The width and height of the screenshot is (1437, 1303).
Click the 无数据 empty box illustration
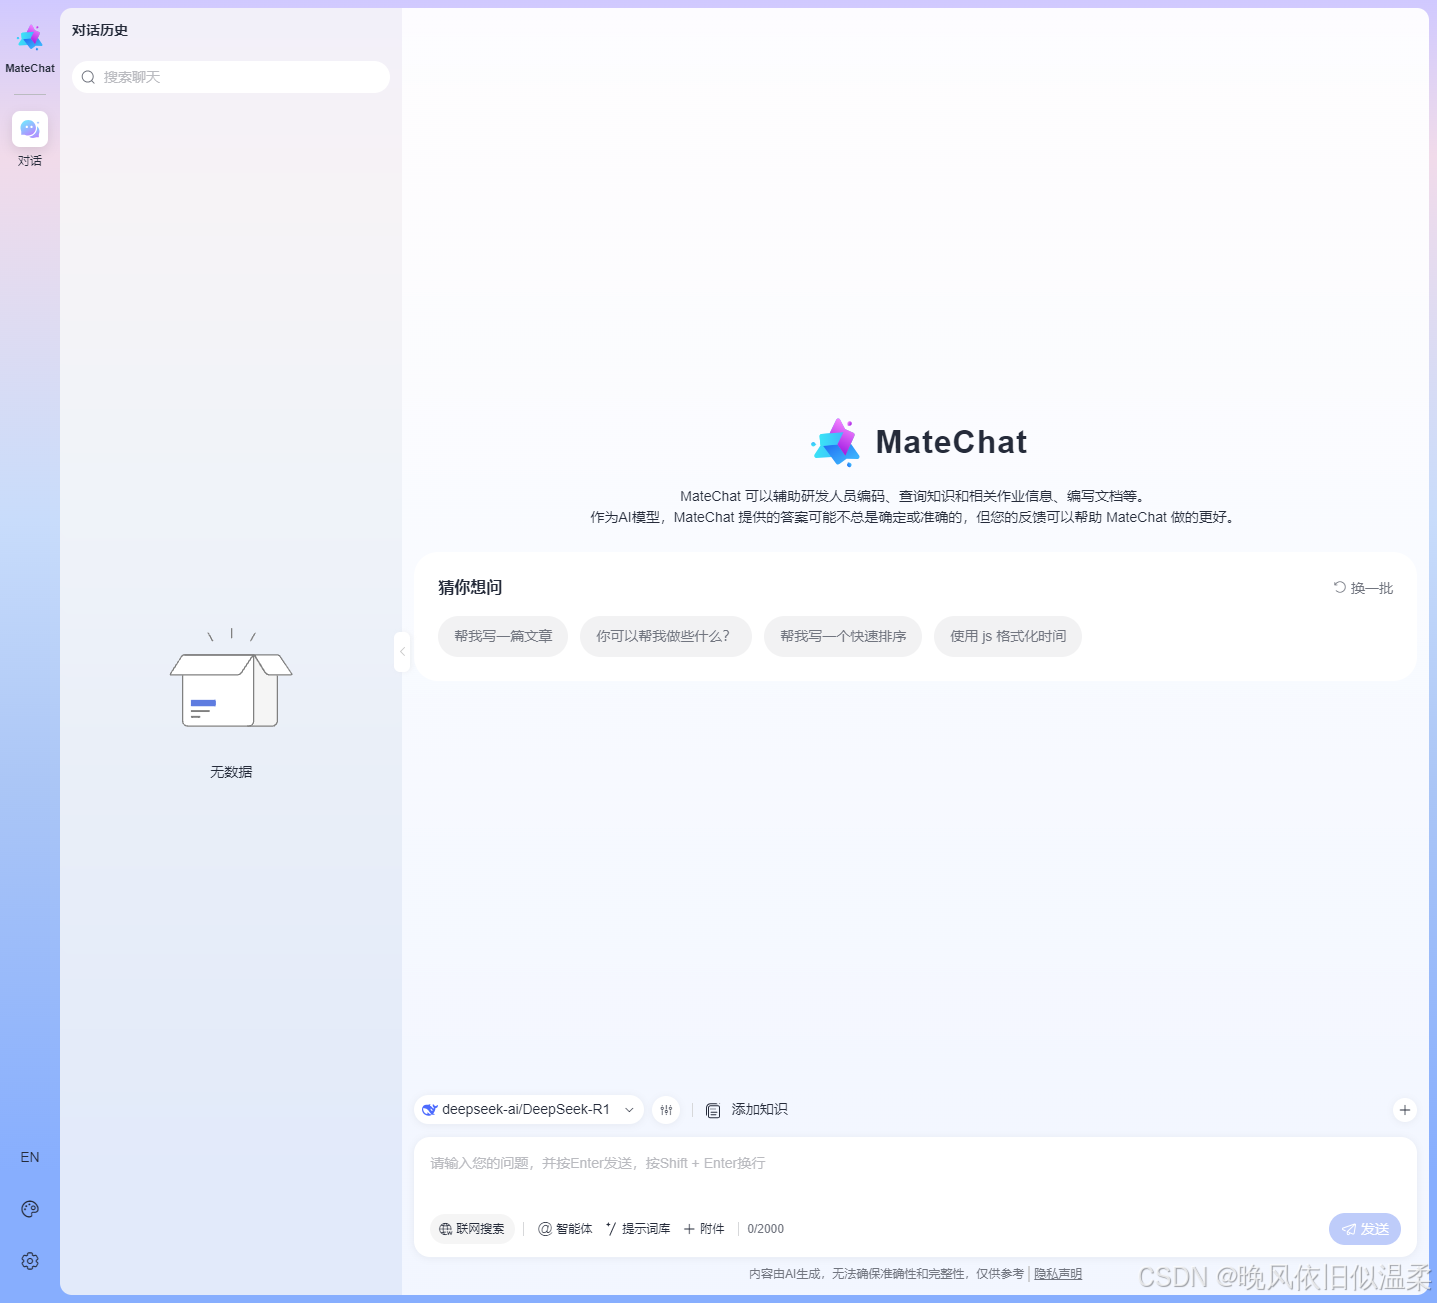[x=231, y=678]
